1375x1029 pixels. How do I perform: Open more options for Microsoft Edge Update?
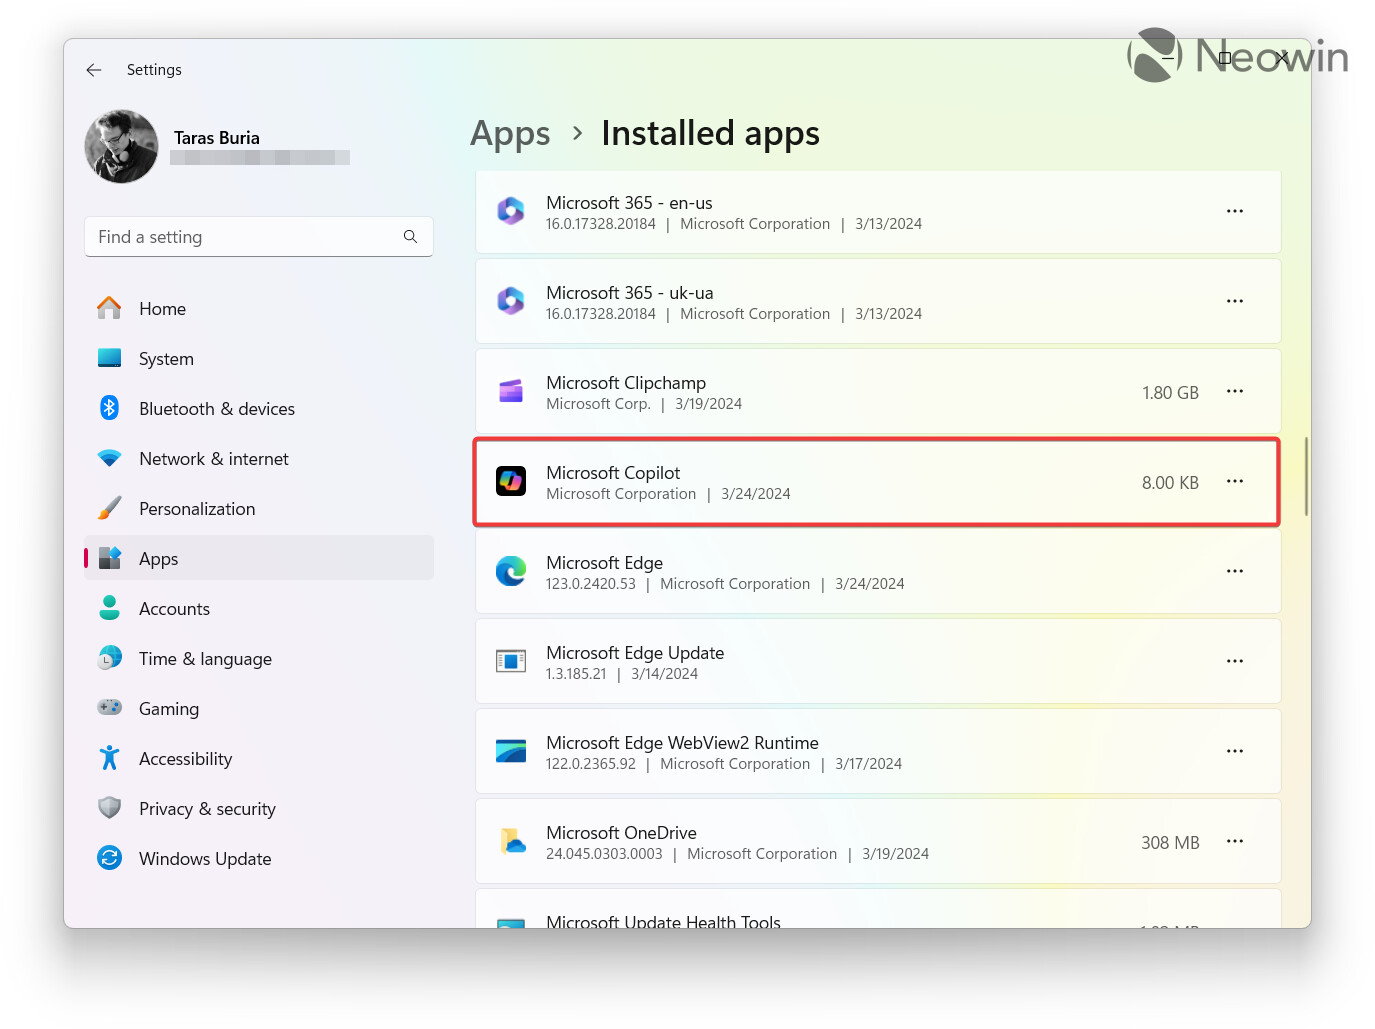1235,661
